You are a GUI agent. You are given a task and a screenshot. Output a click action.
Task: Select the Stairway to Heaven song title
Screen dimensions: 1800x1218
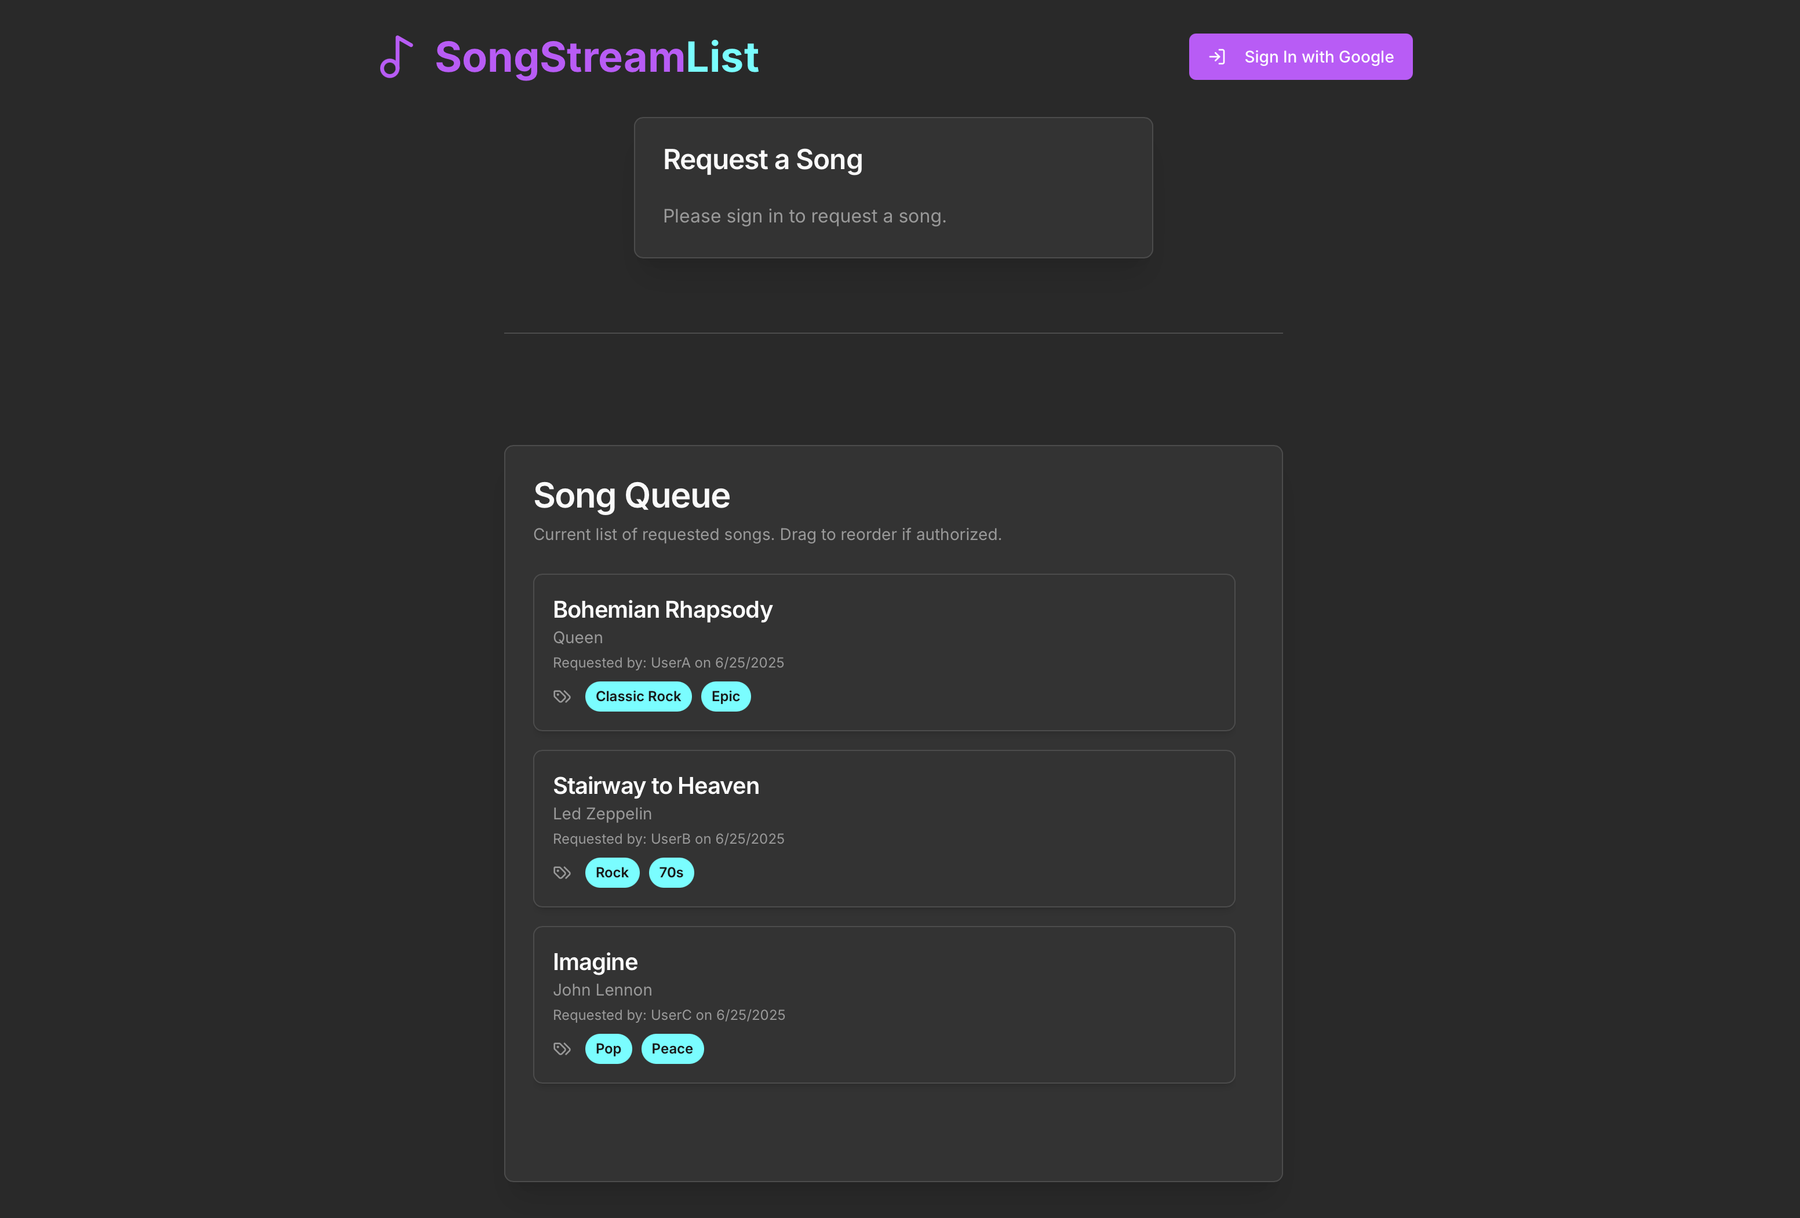[x=656, y=786]
